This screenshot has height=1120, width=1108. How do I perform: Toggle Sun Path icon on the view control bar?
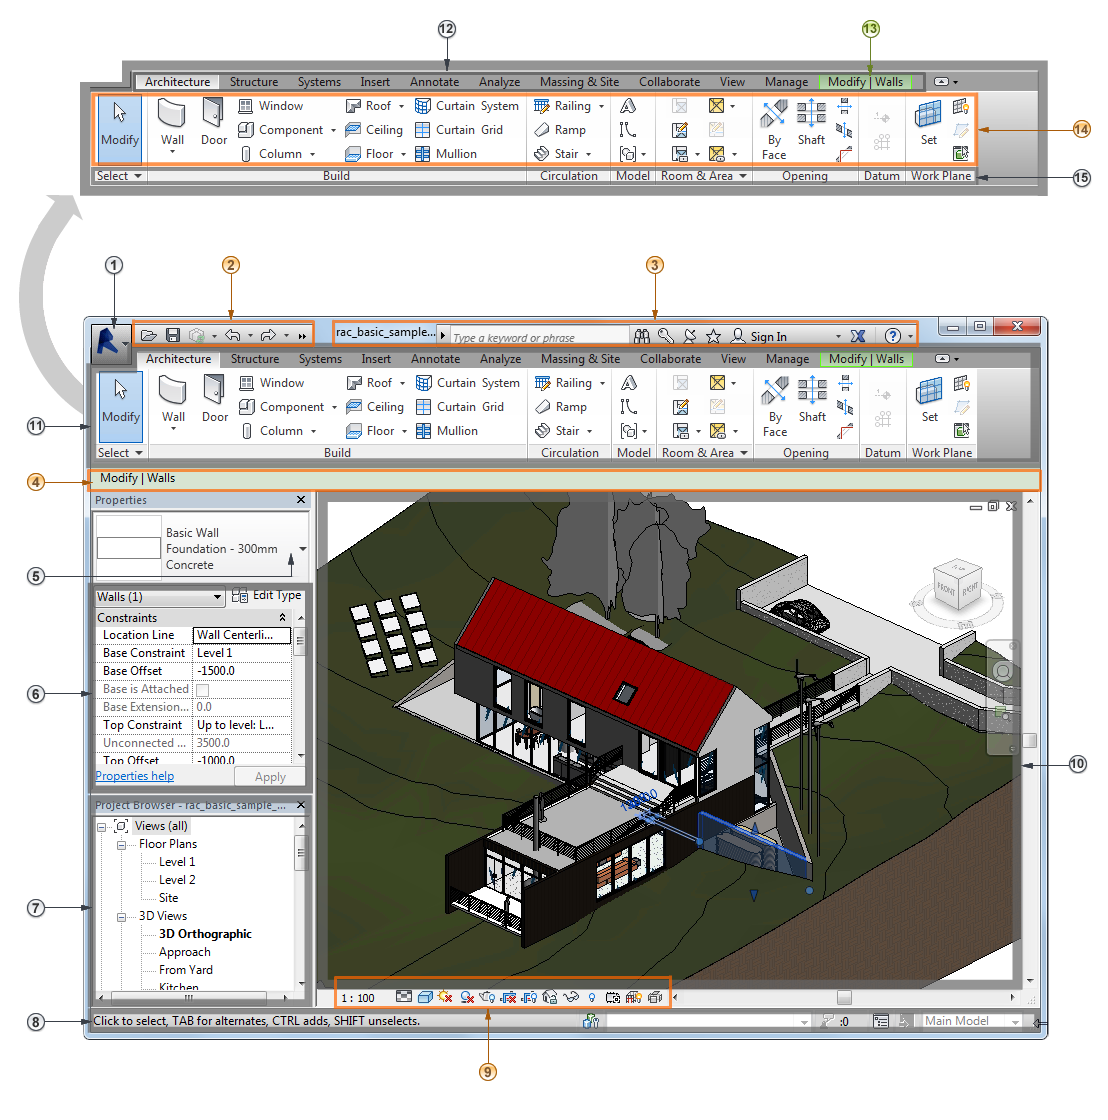pyautogui.click(x=445, y=997)
